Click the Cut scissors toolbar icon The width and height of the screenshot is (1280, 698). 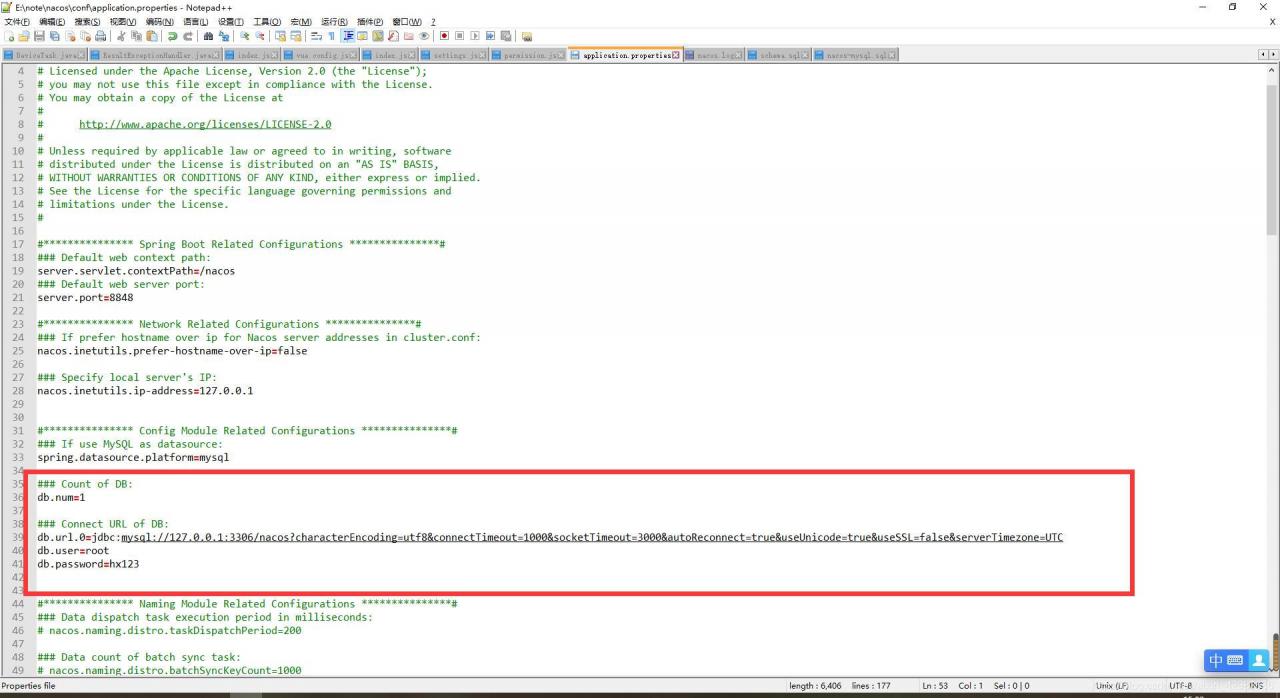tap(122, 36)
